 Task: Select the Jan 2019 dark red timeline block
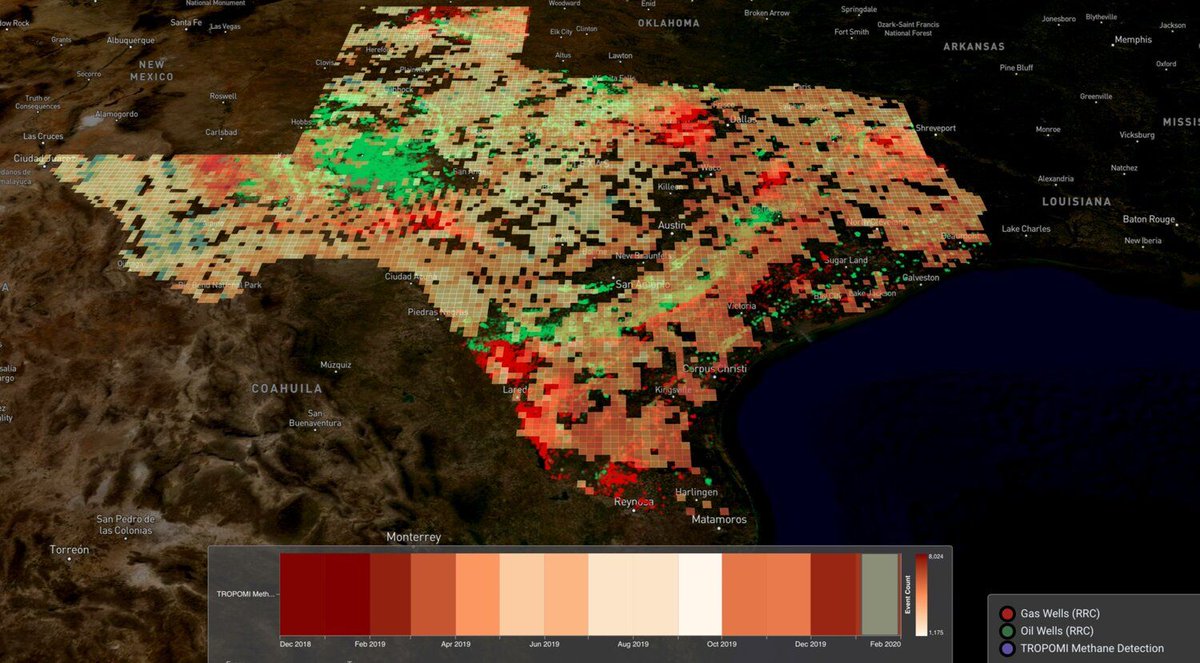tap(346, 595)
